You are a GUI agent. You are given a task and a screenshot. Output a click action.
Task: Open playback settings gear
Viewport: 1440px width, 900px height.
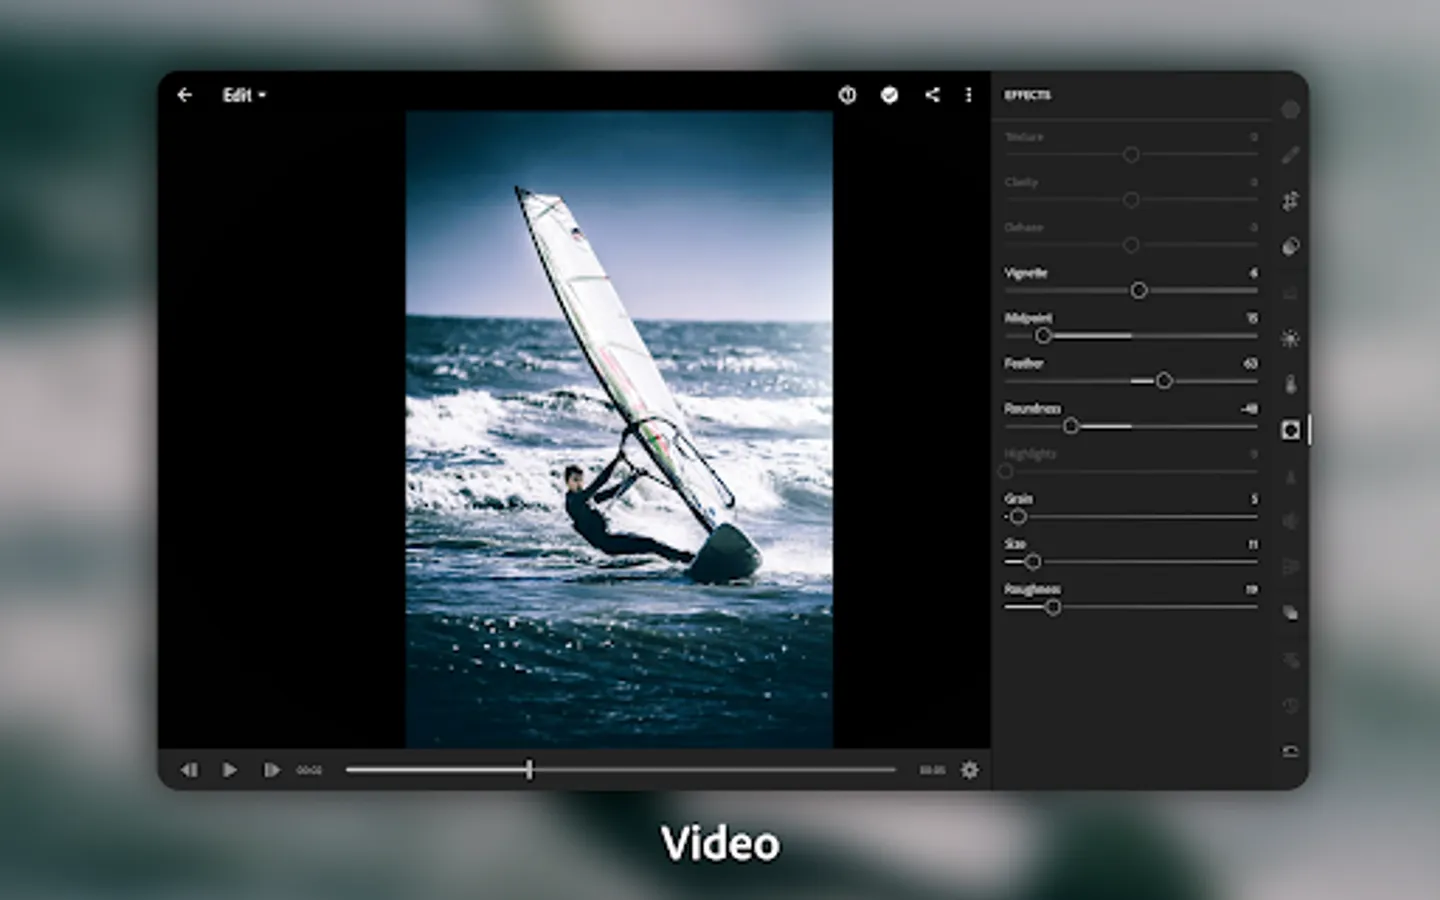click(970, 770)
